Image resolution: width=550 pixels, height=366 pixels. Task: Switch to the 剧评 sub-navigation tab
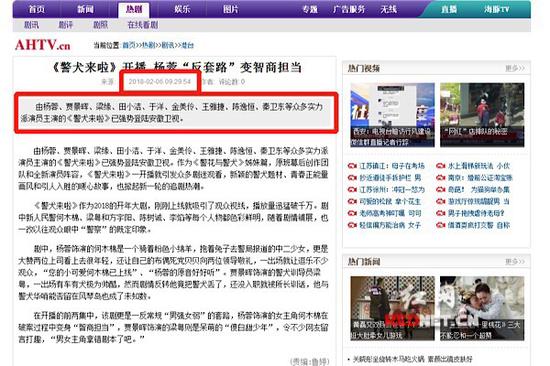point(66,25)
